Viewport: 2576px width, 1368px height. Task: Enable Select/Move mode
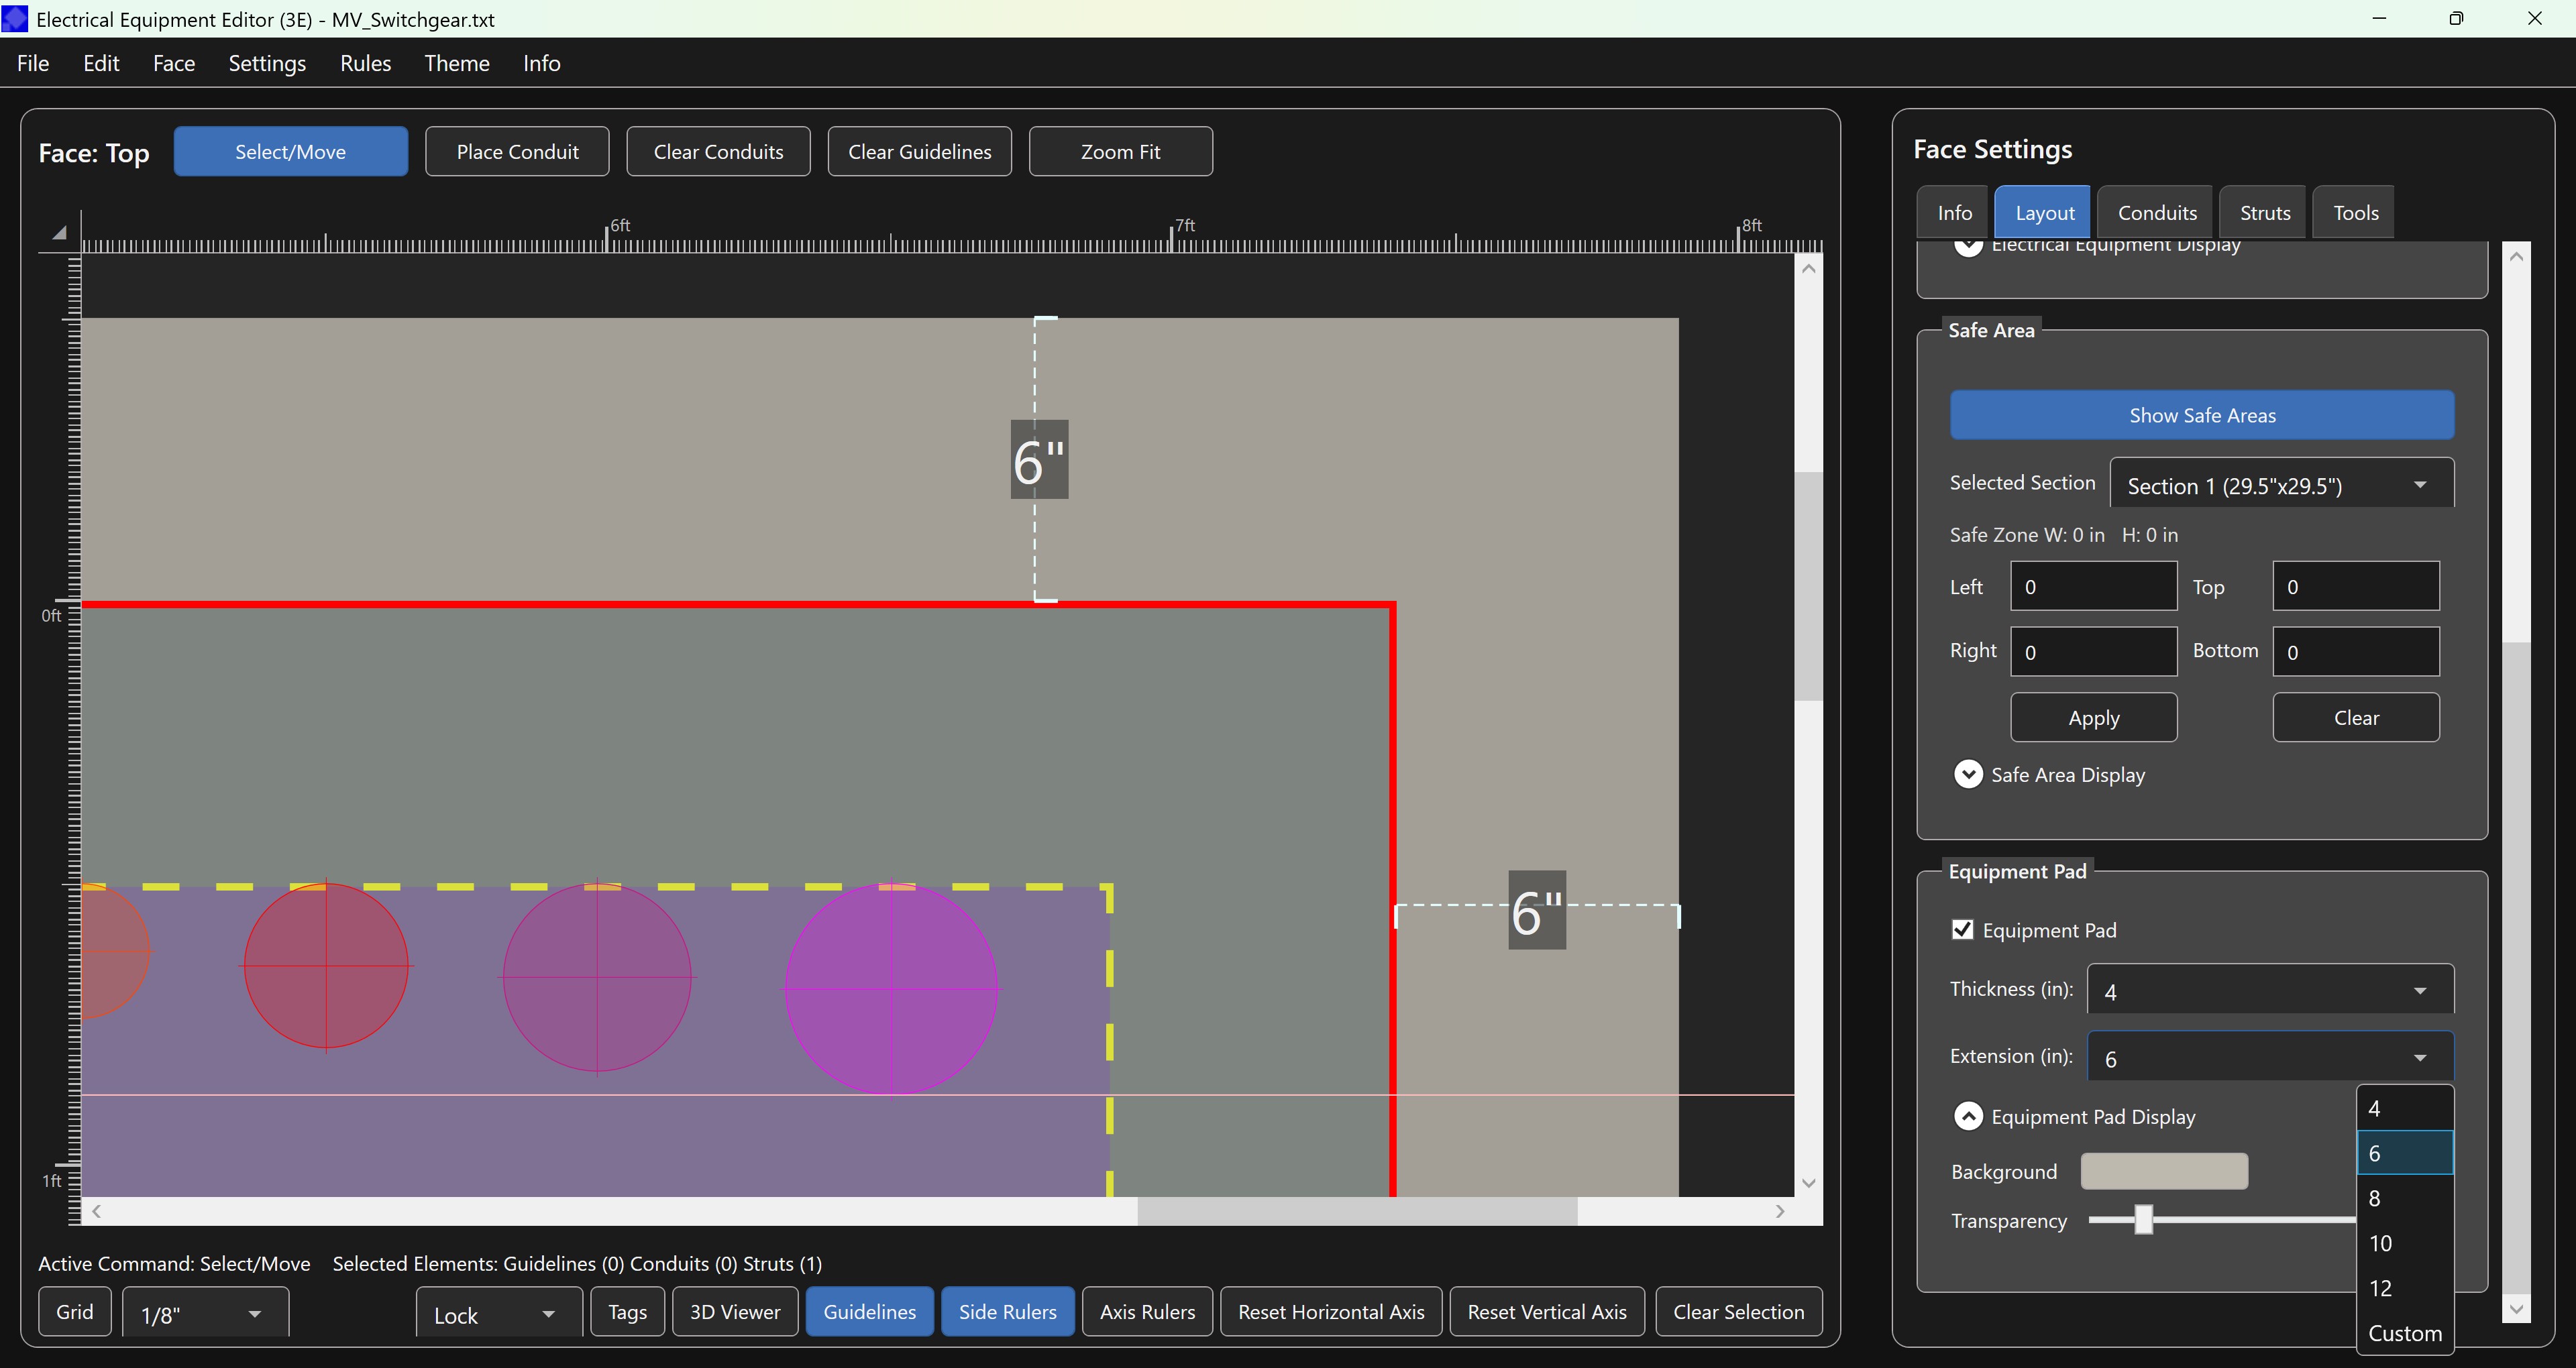pos(291,151)
